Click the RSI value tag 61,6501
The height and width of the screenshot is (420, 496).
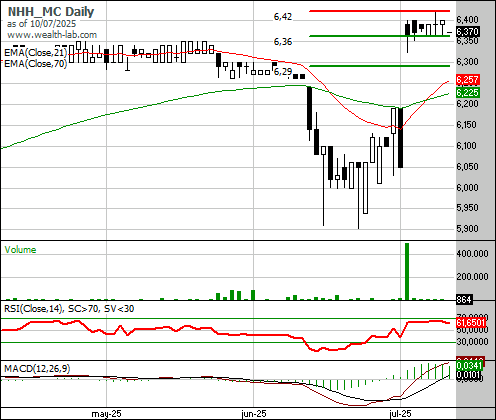[x=471, y=323]
